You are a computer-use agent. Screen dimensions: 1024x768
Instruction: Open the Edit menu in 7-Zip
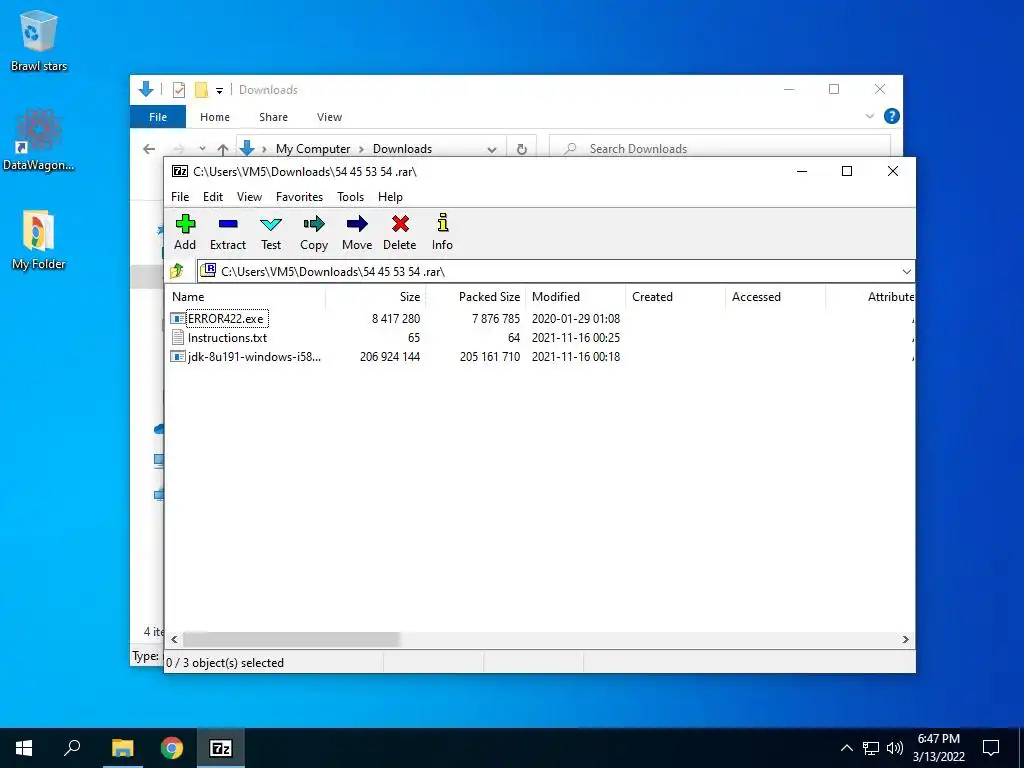pyautogui.click(x=213, y=197)
